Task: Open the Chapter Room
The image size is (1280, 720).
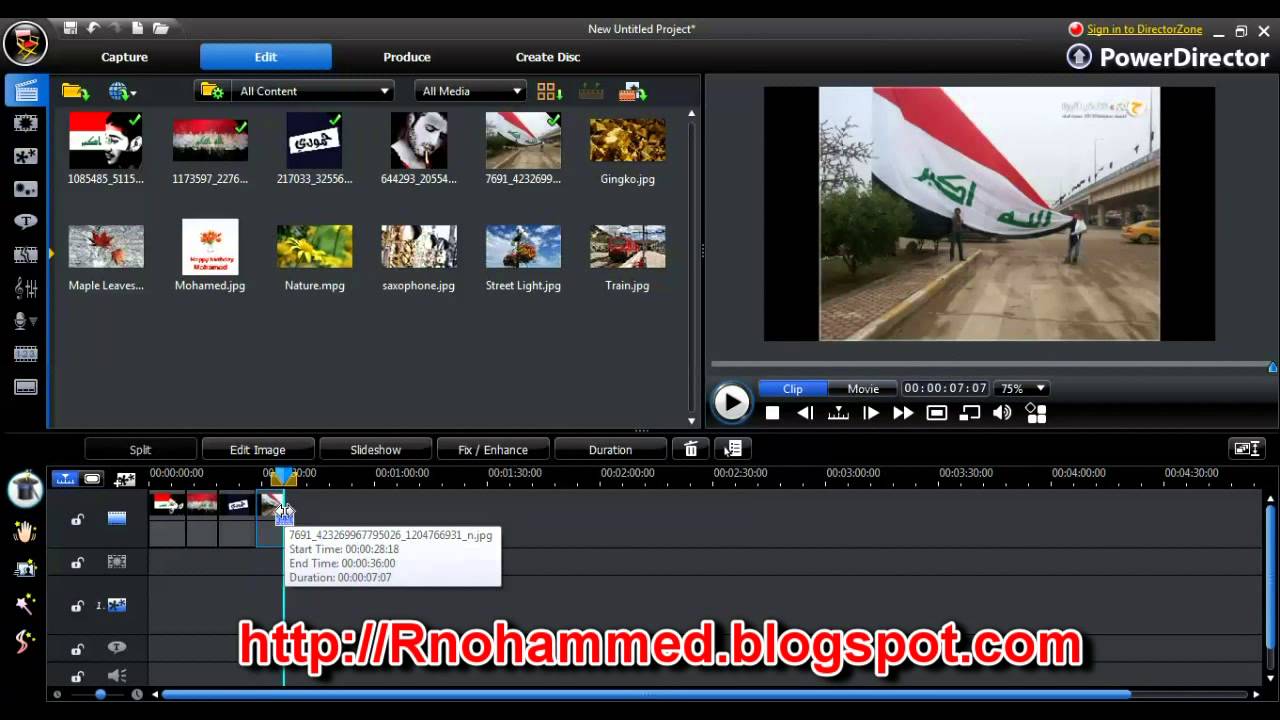Action: point(26,354)
